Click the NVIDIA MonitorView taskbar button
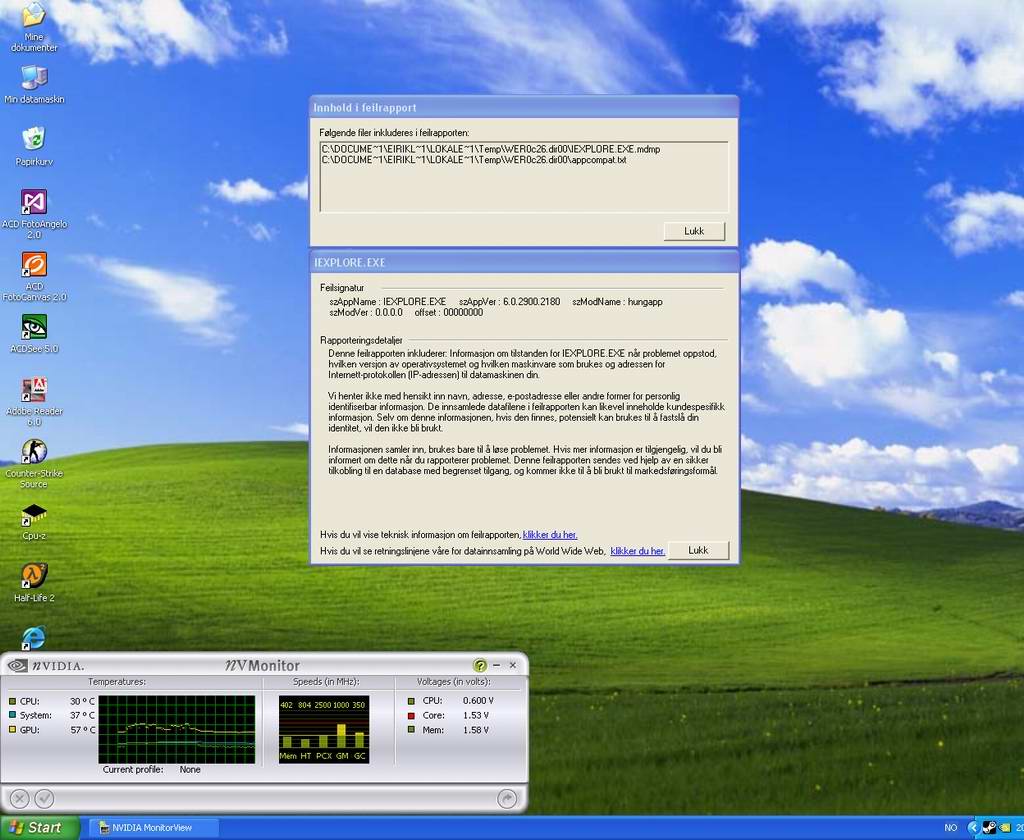 [153, 828]
